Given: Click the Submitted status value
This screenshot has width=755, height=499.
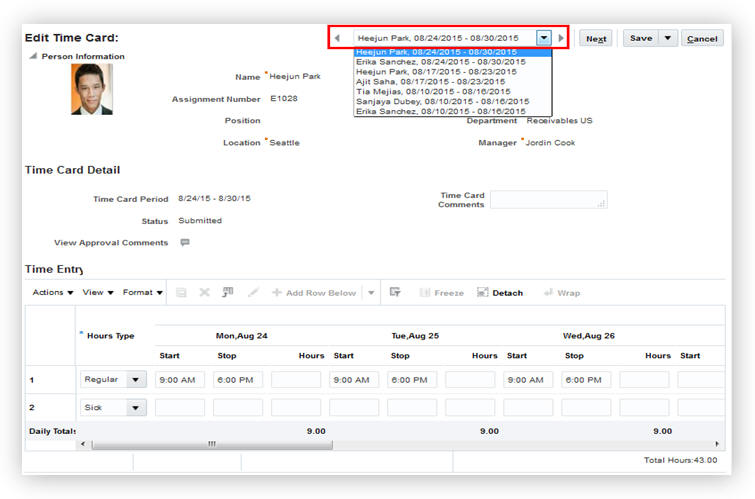Looking at the screenshot, I should [200, 221].
